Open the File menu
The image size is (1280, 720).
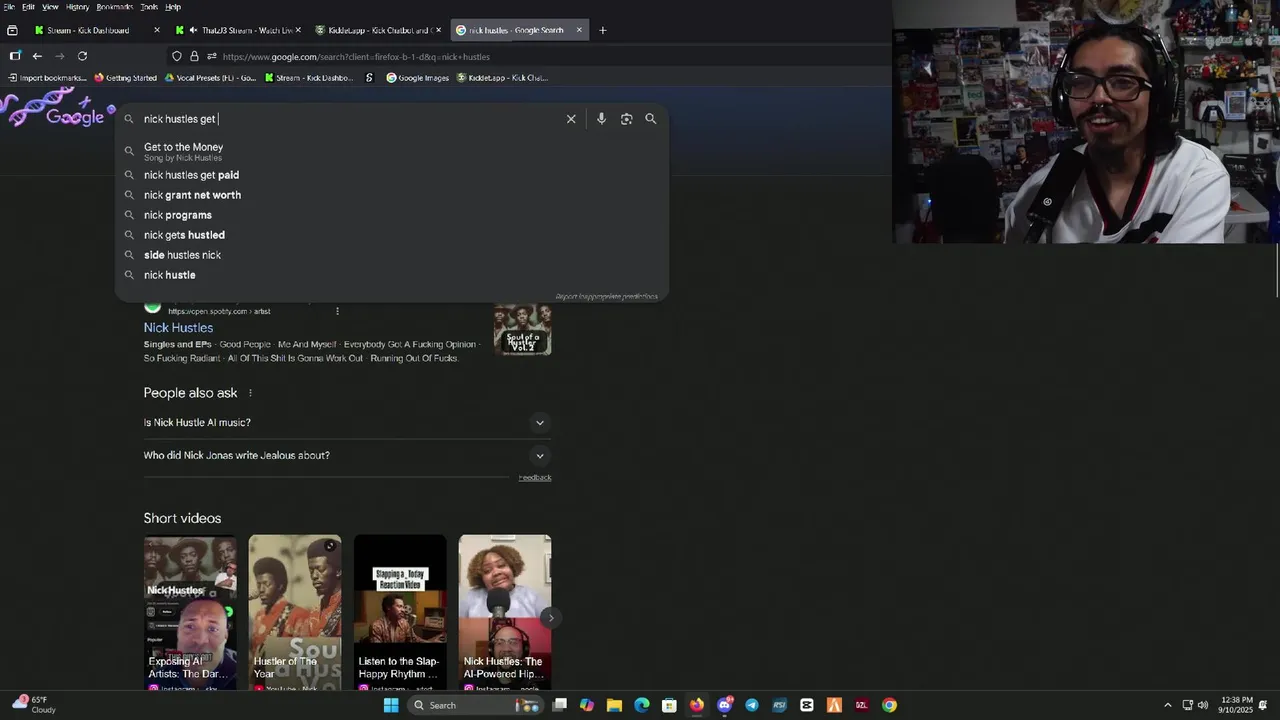point(9,7)
